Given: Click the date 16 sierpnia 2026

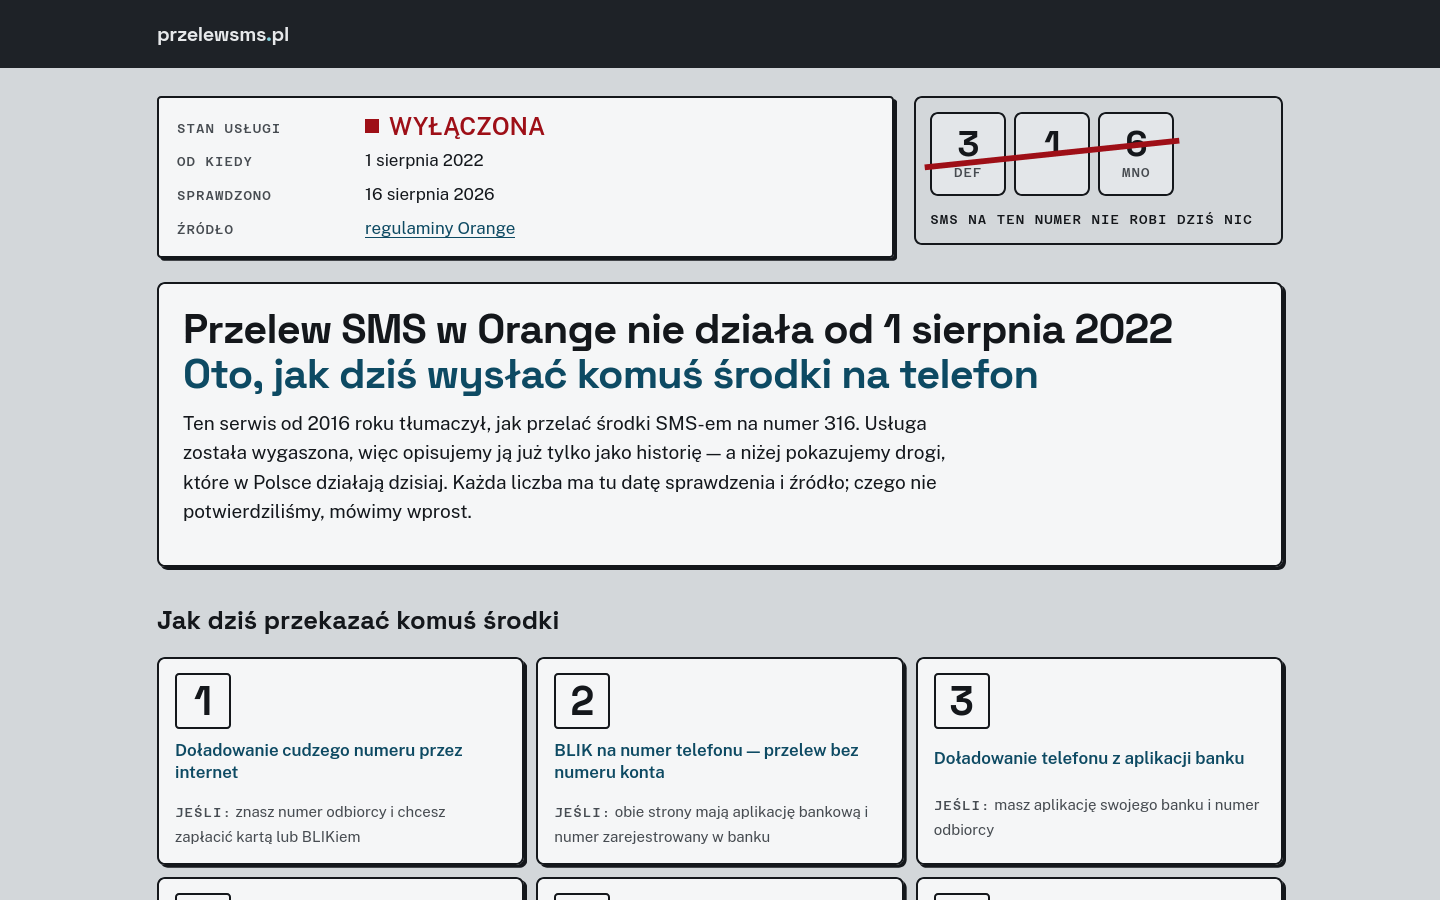Looking at the screenshot, I should tap(430, 194).
